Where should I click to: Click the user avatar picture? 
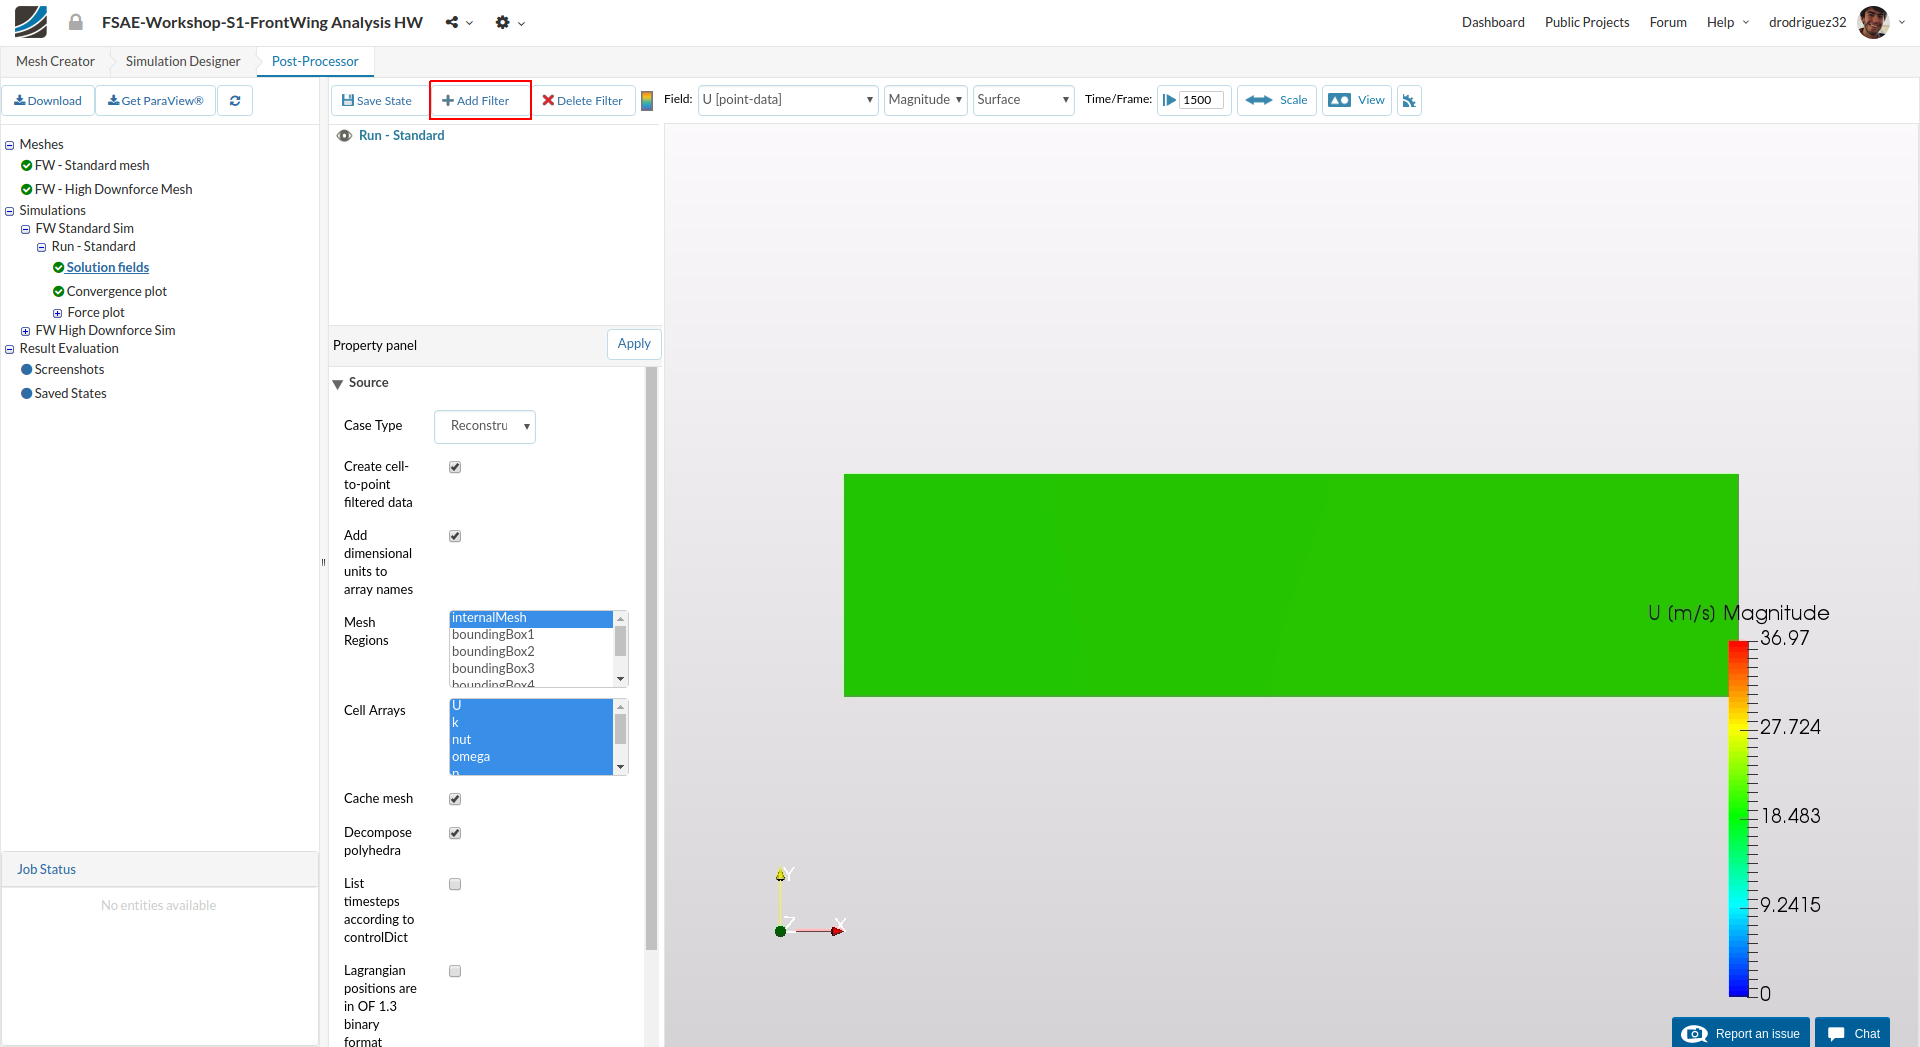coord(1873,22)
